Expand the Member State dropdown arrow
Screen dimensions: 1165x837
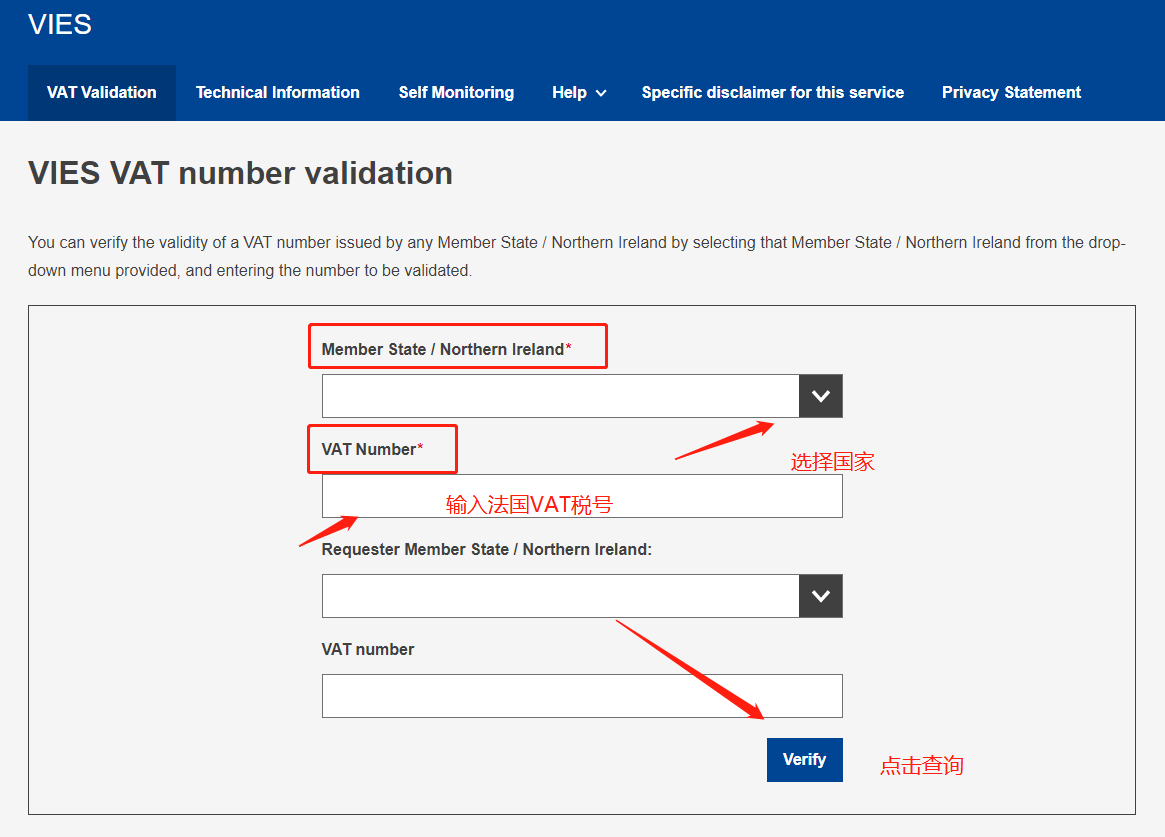tap(821, 396)
